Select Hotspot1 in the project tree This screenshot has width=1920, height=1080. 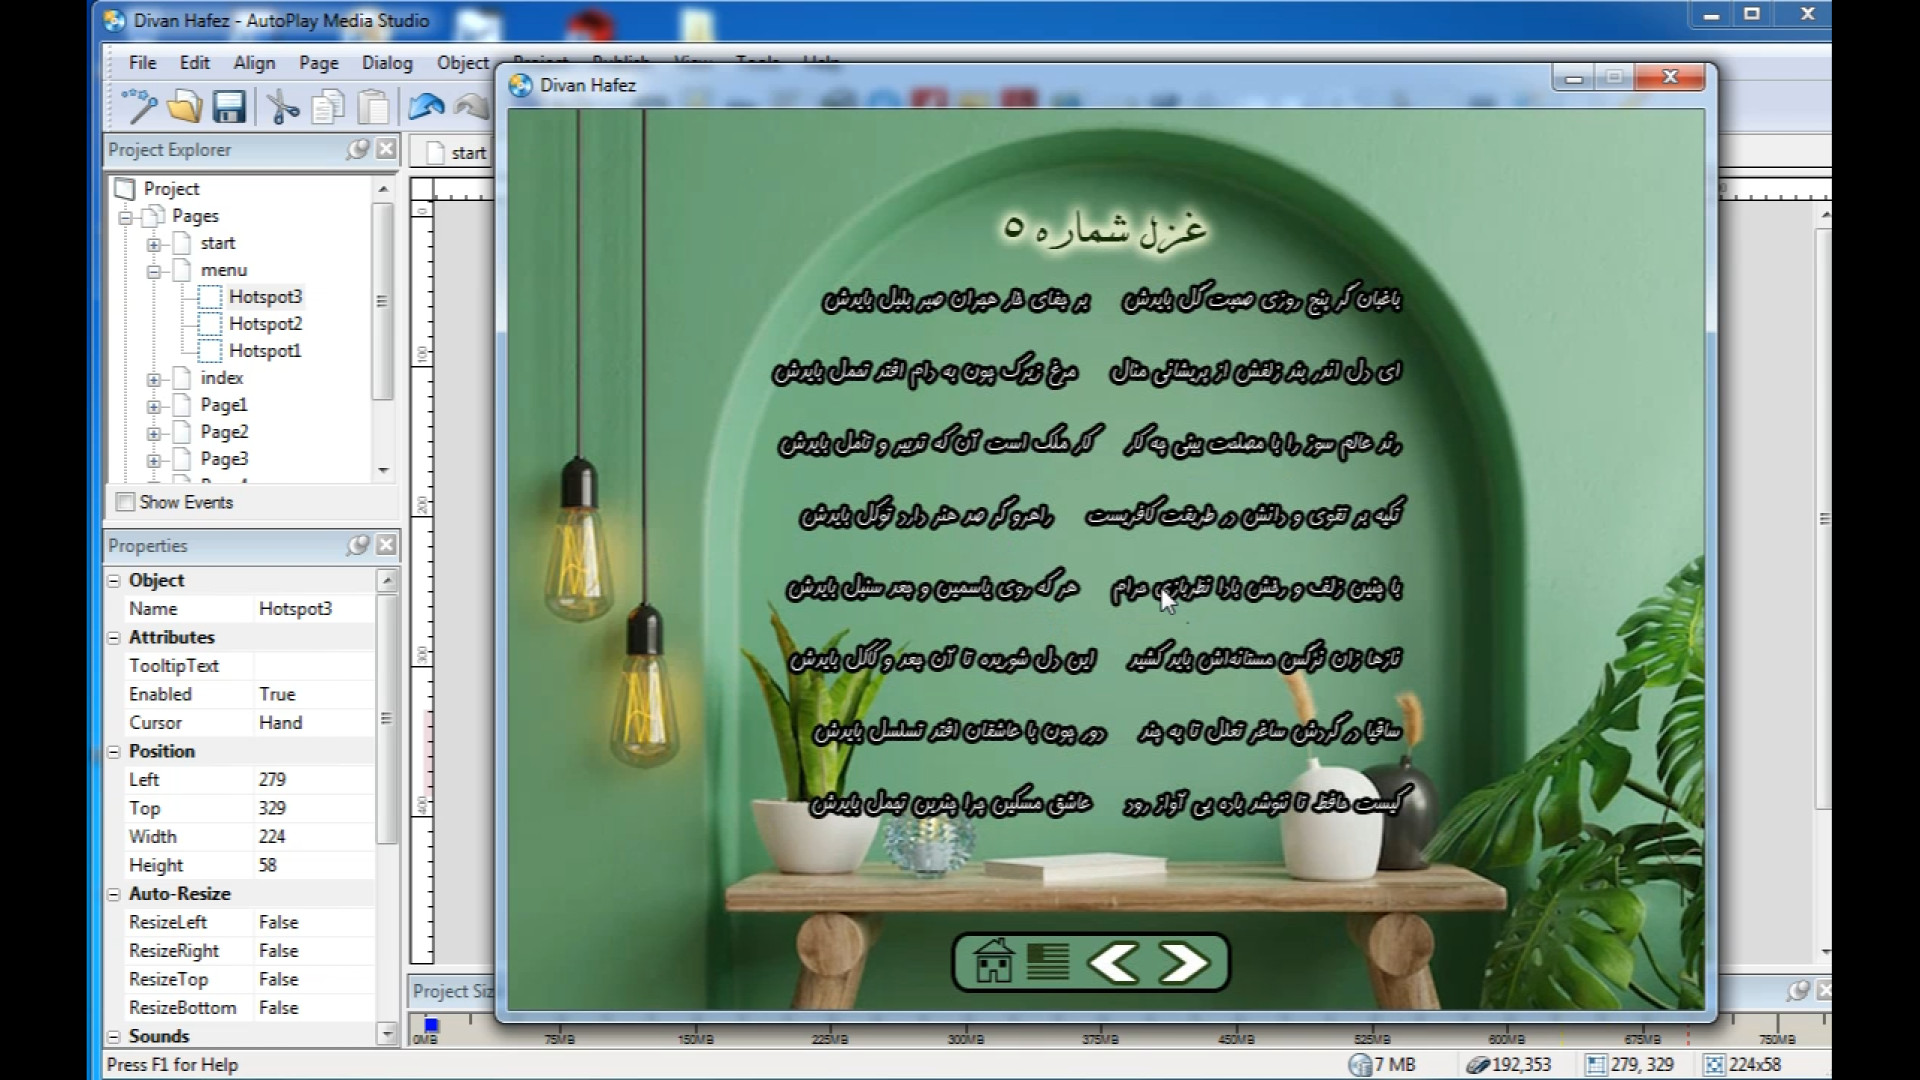tap(265, 351)
